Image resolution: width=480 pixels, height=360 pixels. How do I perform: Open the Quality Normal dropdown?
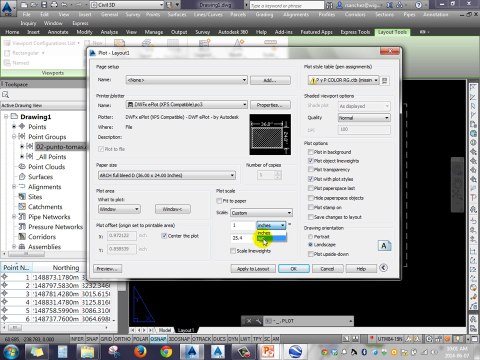click(364, 118)
